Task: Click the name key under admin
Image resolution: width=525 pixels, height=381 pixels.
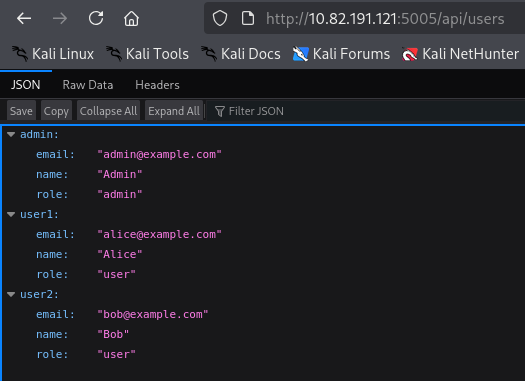Action: pyautogui.click(x=52, y=174)
